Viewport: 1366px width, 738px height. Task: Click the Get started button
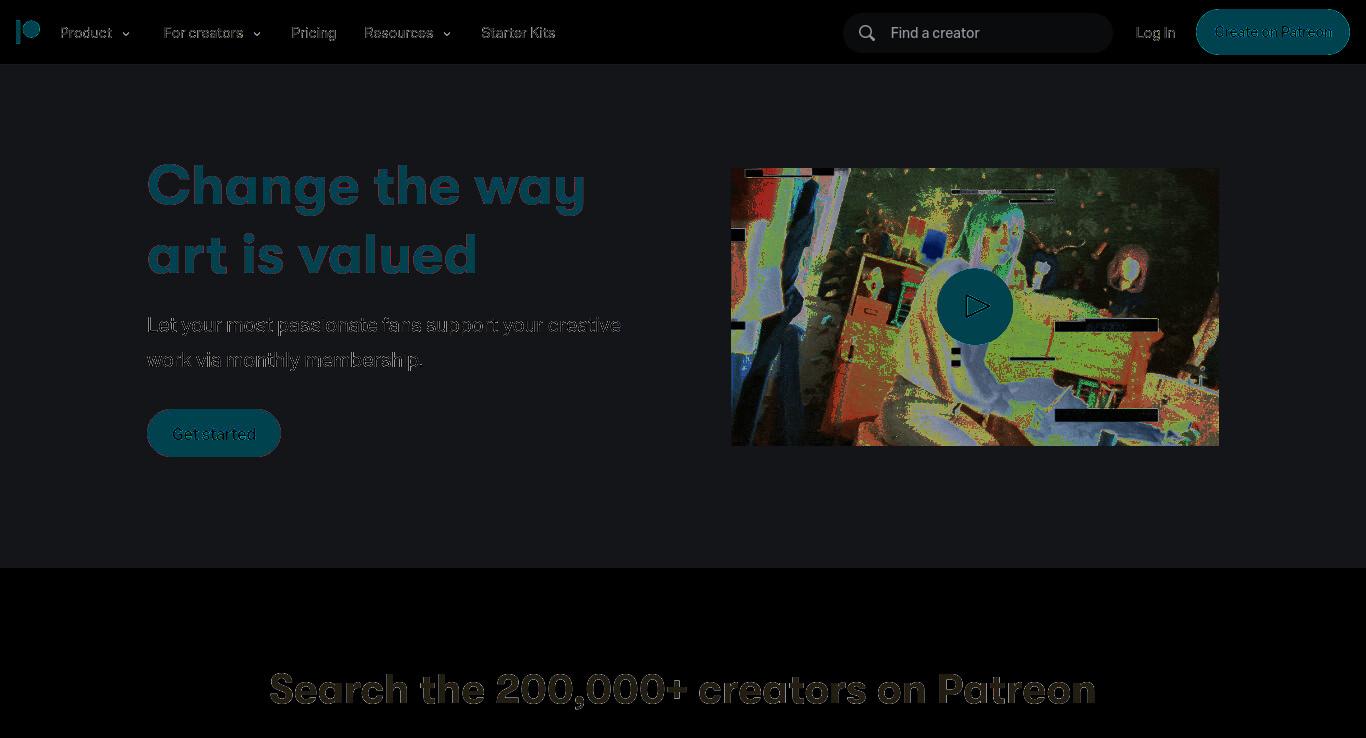pyautogui.click(x=214, y=433)
